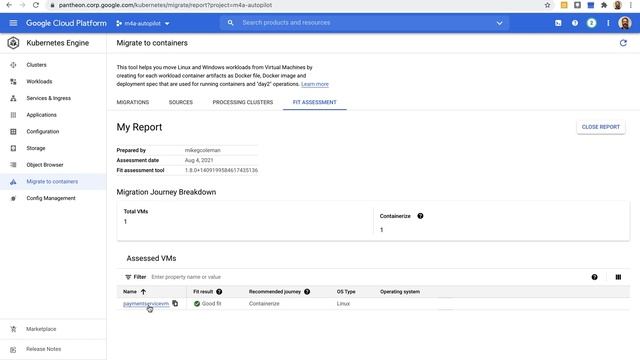Bookmark this page with the star icon
Viewport: 640px width, 360px height.
pyautogui.click(x=547, y=5)
